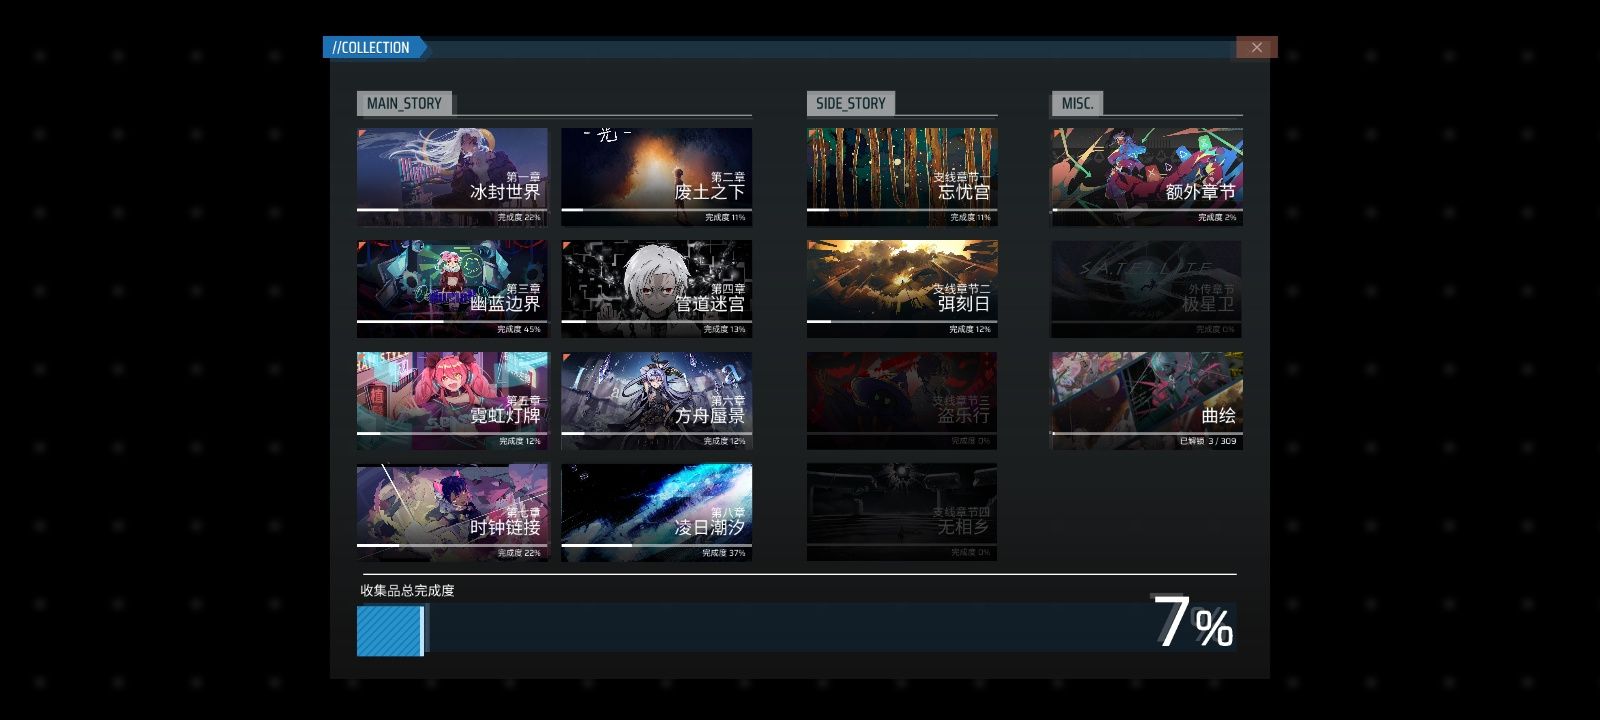Click the 已解锁 3 / 309 counter
Viewport: 1600px width, 720px height.
1208,441
